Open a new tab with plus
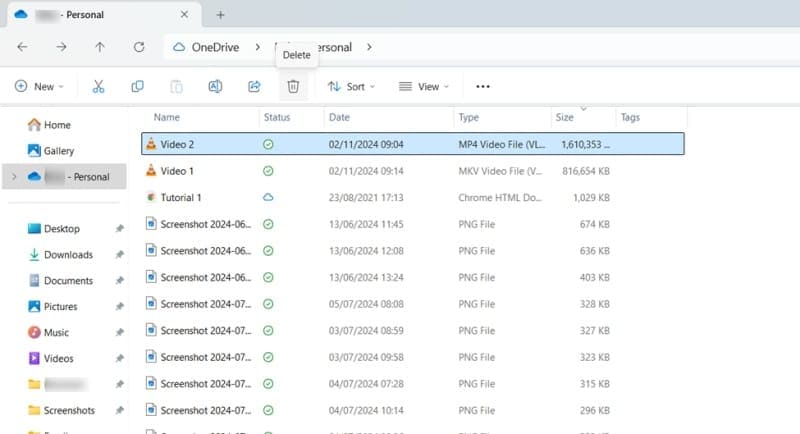 tap(220, 15)
